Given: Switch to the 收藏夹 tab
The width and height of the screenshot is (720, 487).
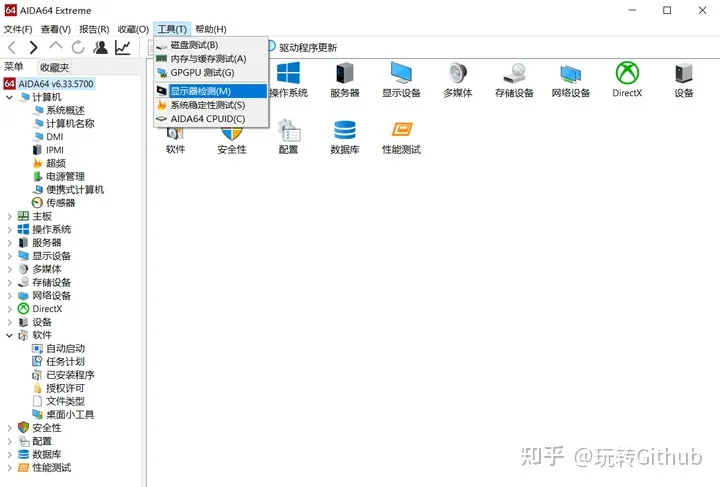Looking at the screenshot, I should coord(54,67).
